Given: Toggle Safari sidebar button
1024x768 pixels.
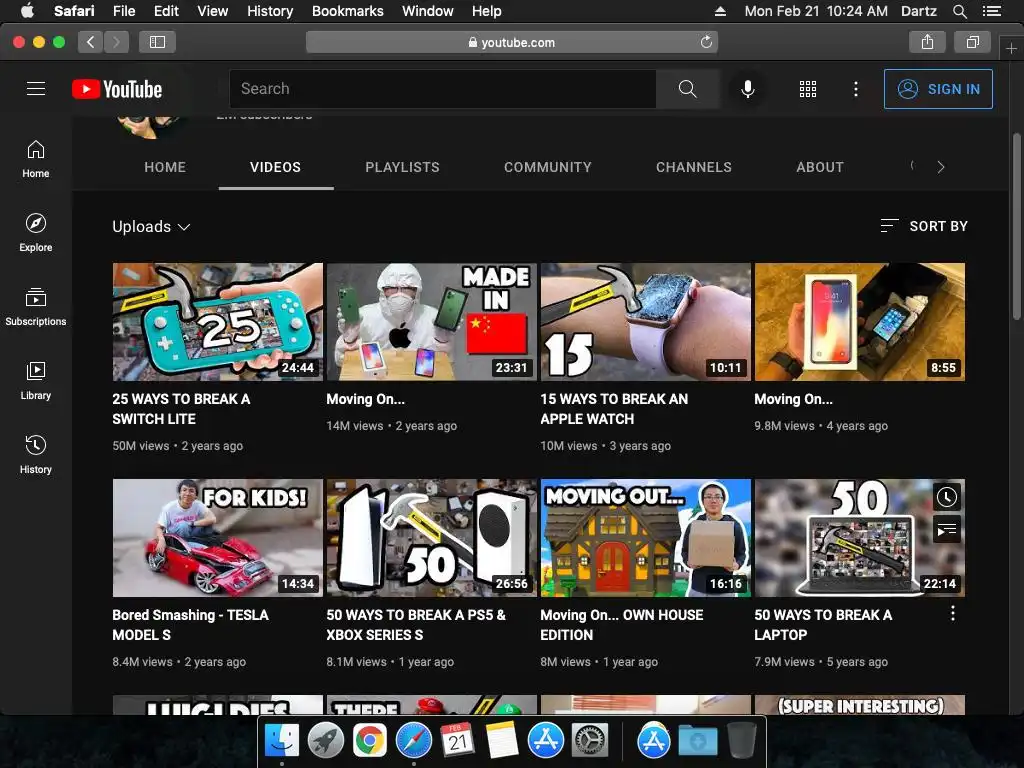Looking at the screenshot, I should tap(157, 42).
